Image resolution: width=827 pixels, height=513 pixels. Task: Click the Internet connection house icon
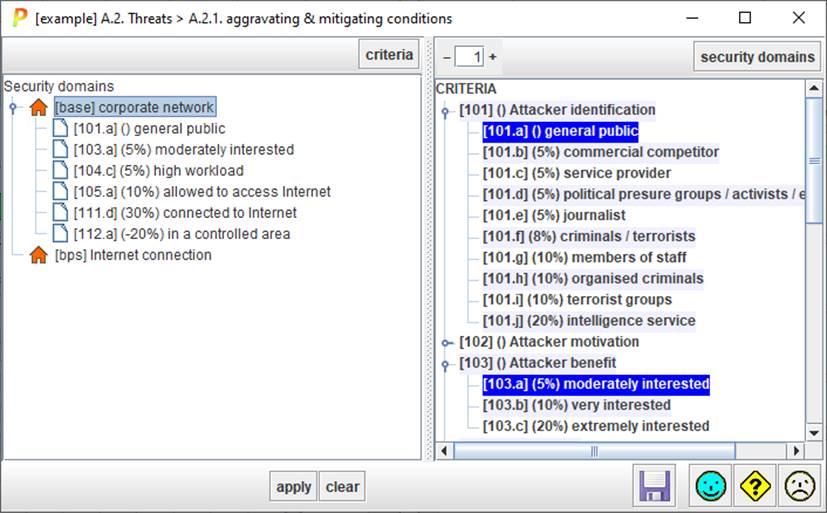click(x=39, y=255)
